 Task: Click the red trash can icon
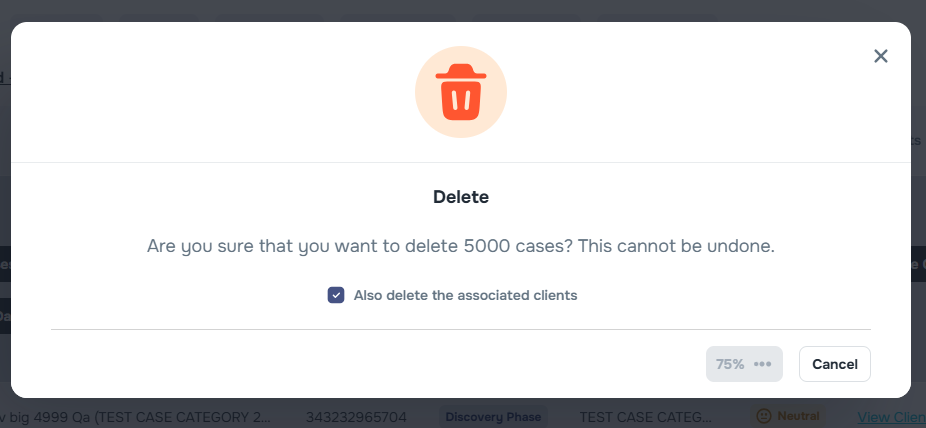point(461,91)
